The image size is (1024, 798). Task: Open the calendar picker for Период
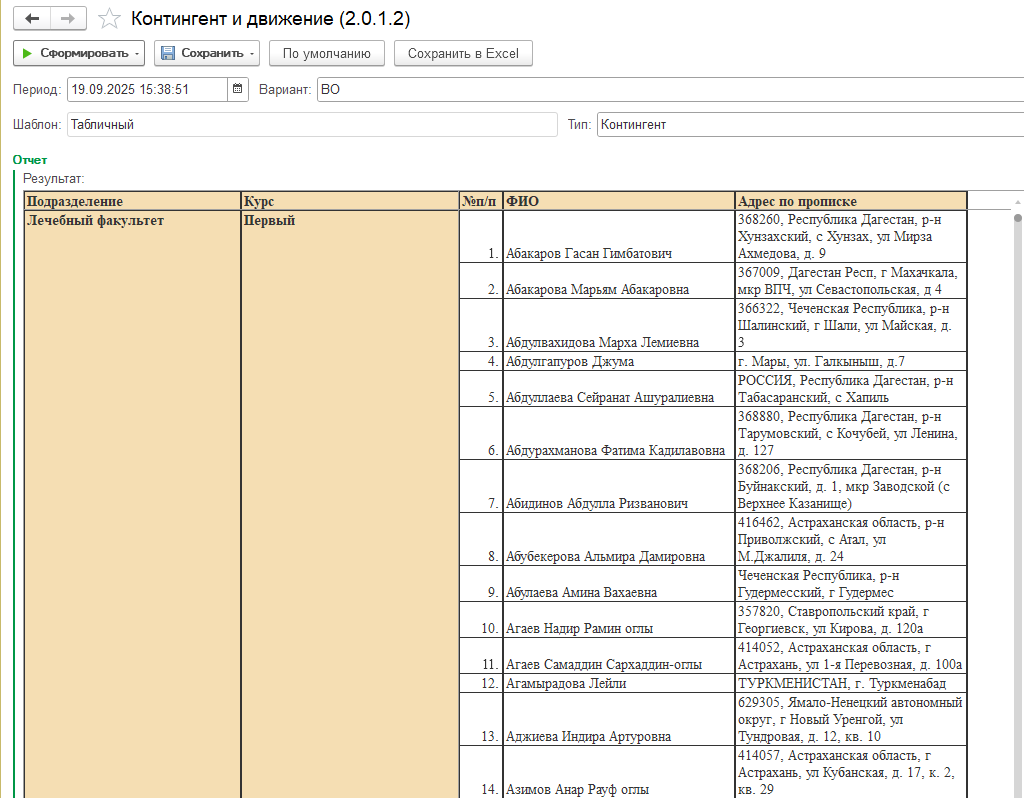[x=238, y=89]
